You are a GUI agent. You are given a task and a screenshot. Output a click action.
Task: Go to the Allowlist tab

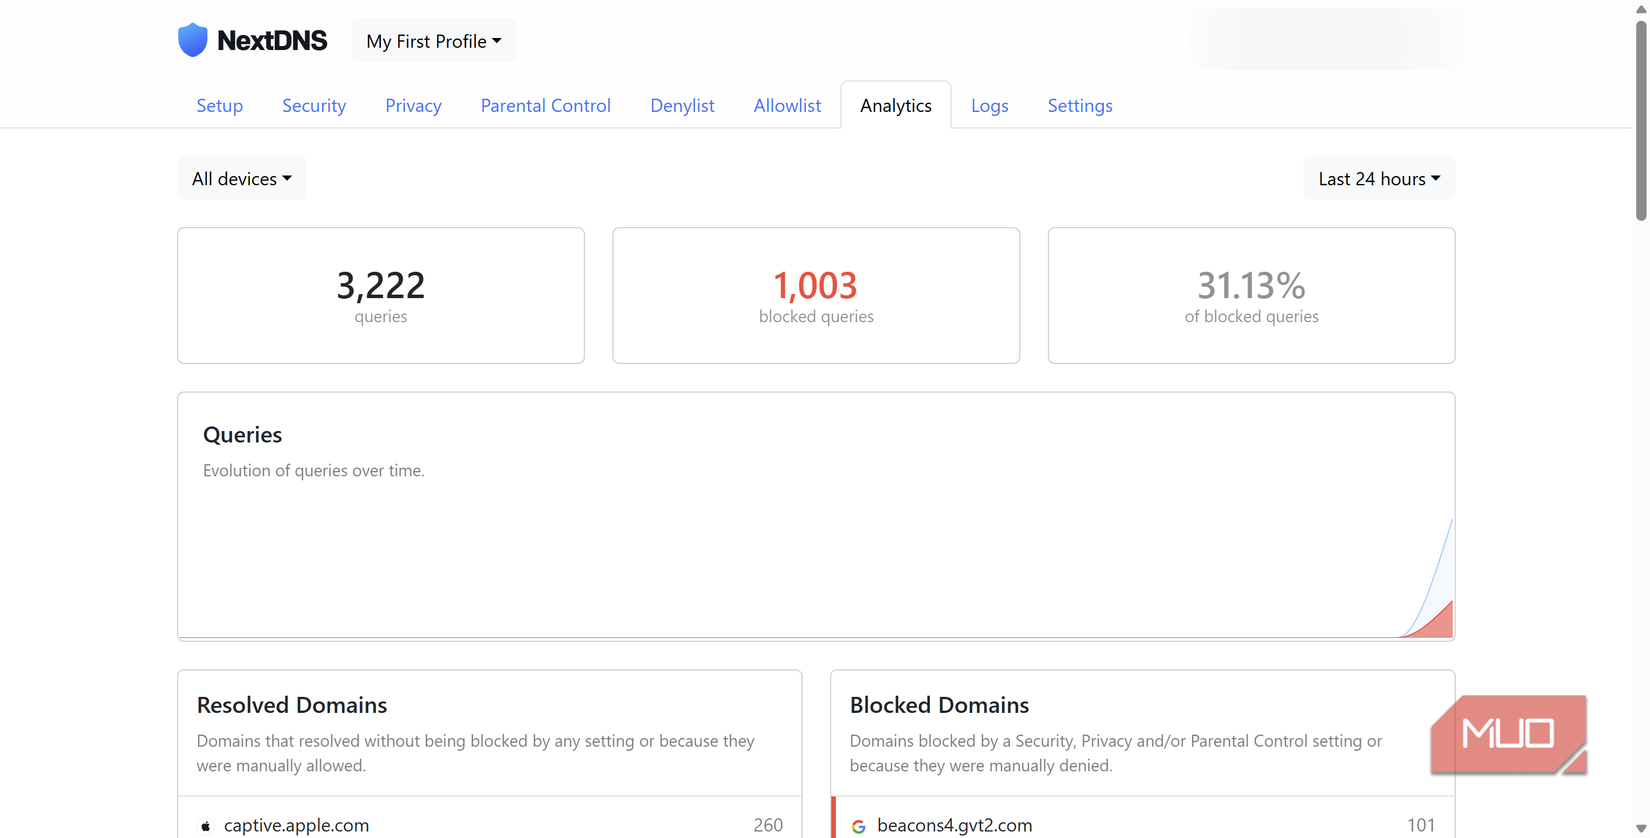click(x=787, y=105)
